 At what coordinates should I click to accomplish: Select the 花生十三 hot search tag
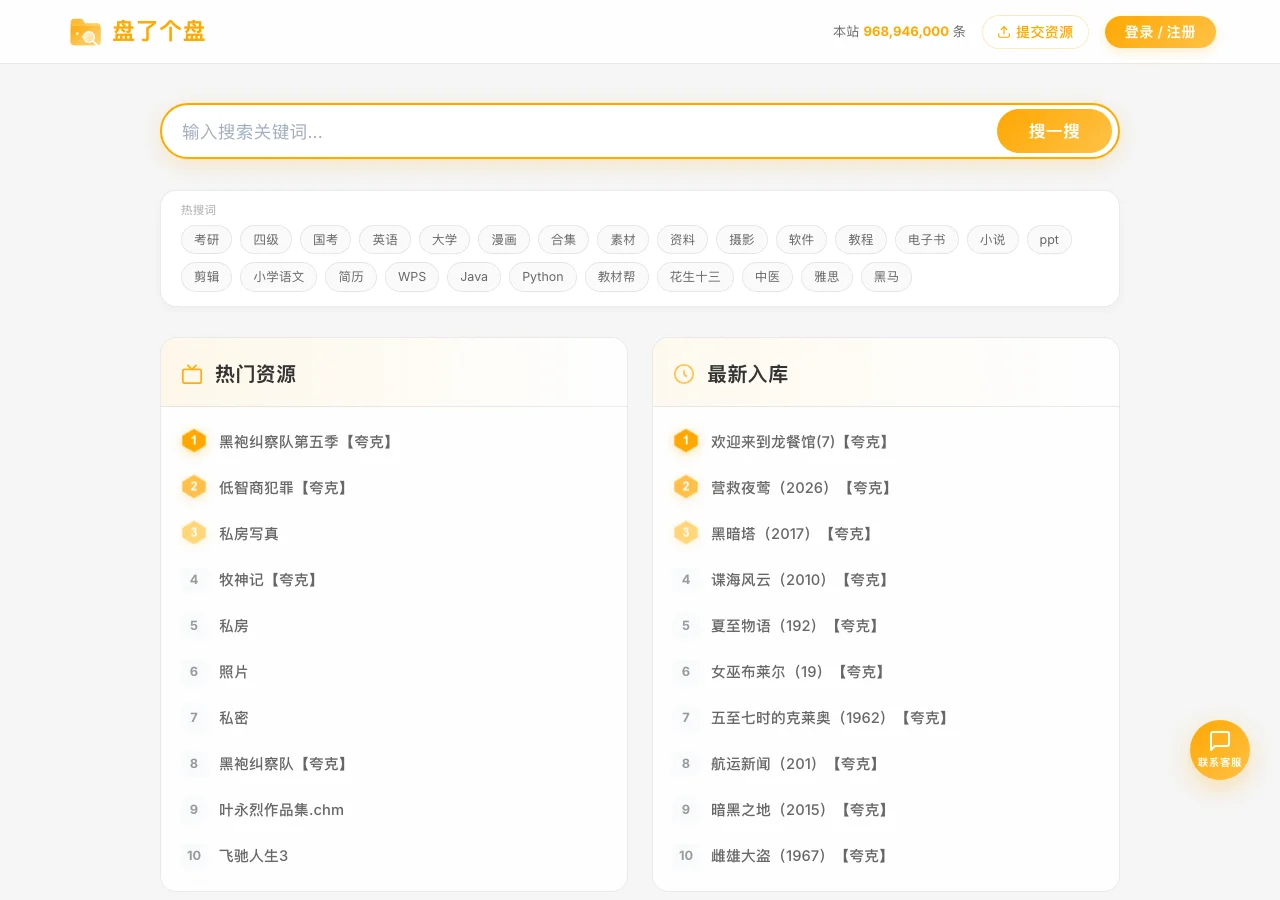pyautogui.click(x=695, y=277)
